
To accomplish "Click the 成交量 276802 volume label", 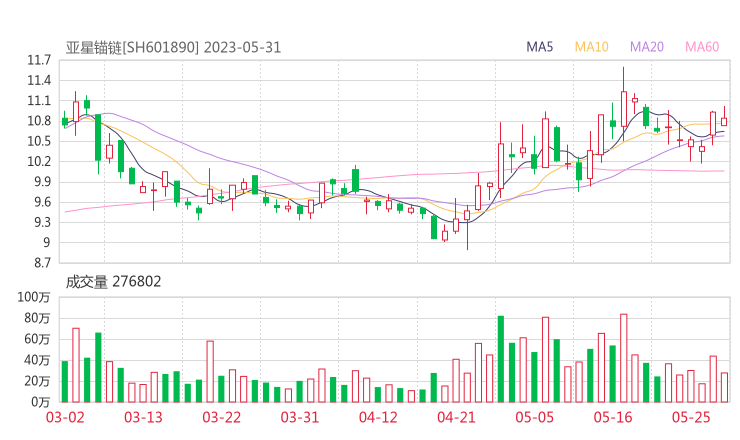I will (x=113, y=282).
